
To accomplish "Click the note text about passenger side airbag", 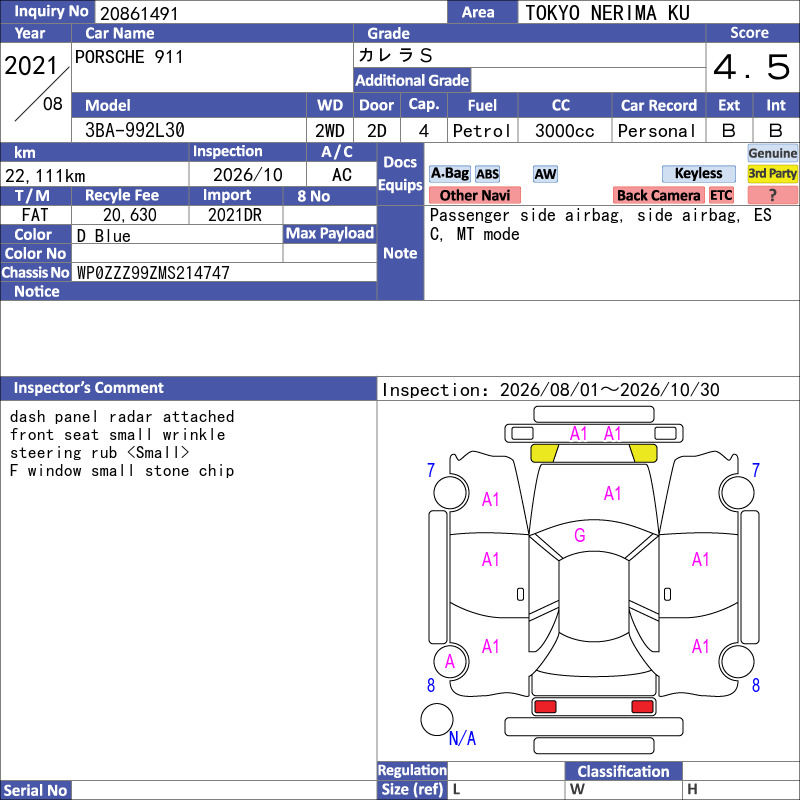I will coord(601,224).
